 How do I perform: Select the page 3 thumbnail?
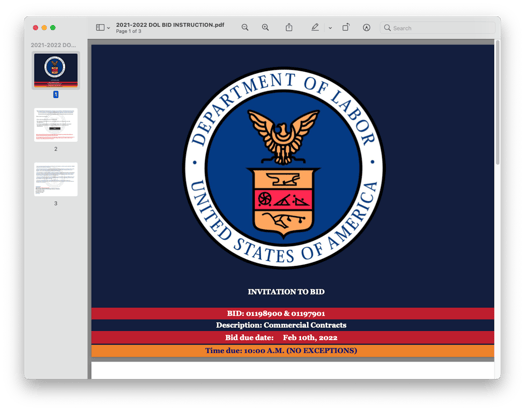[56, 179]
